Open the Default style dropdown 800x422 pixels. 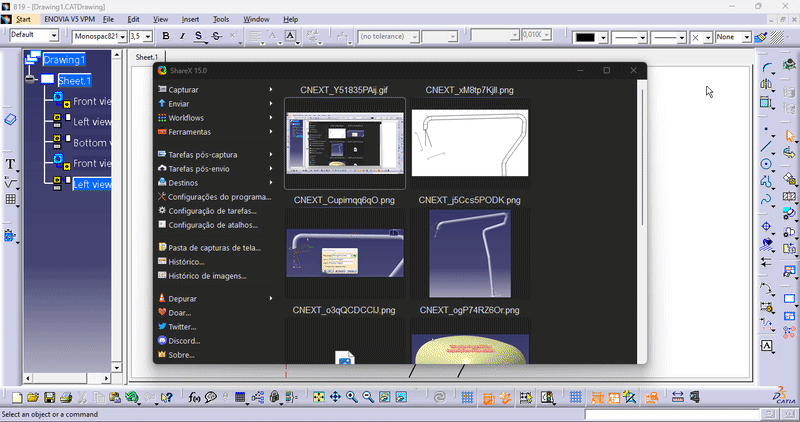point(54,36)
